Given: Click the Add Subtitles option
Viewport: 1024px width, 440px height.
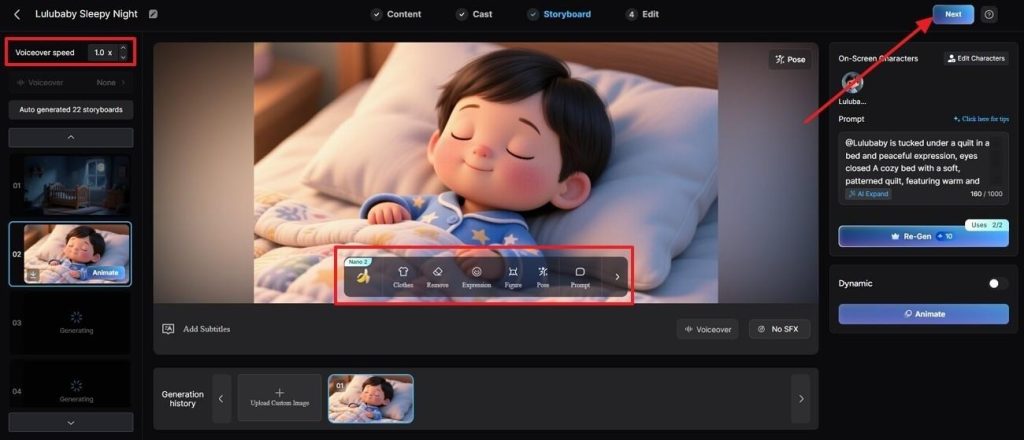Looking at the screenshot, I should 197,329.
